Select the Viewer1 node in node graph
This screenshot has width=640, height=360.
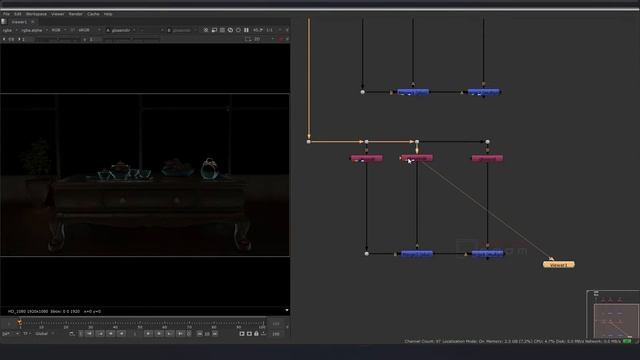click(558, 265)
